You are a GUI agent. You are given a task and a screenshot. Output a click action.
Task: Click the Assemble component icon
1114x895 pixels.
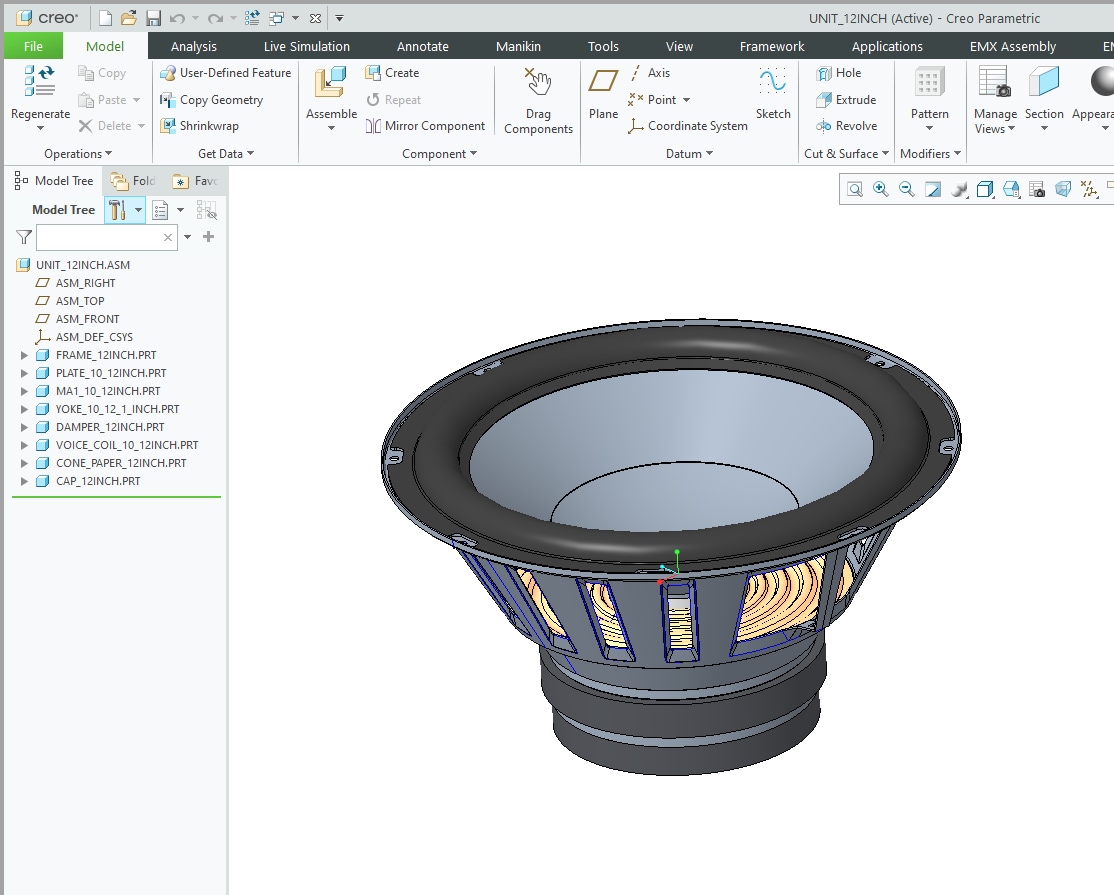point(331,81)
